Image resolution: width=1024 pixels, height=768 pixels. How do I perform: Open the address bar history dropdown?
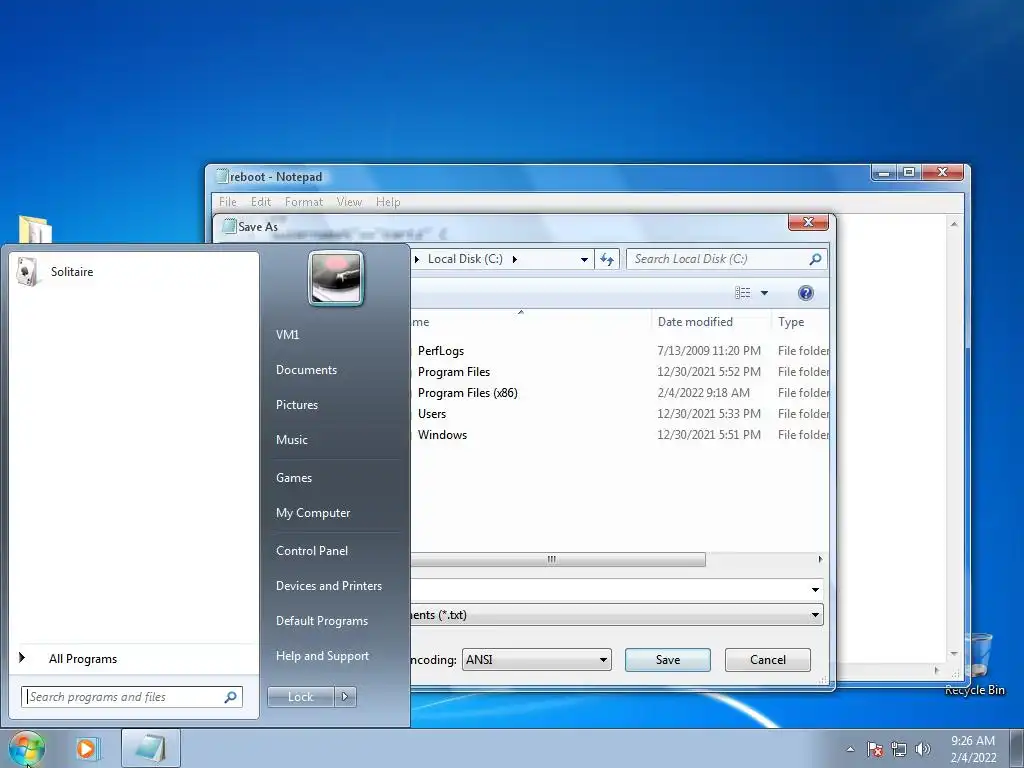[584, 259]
